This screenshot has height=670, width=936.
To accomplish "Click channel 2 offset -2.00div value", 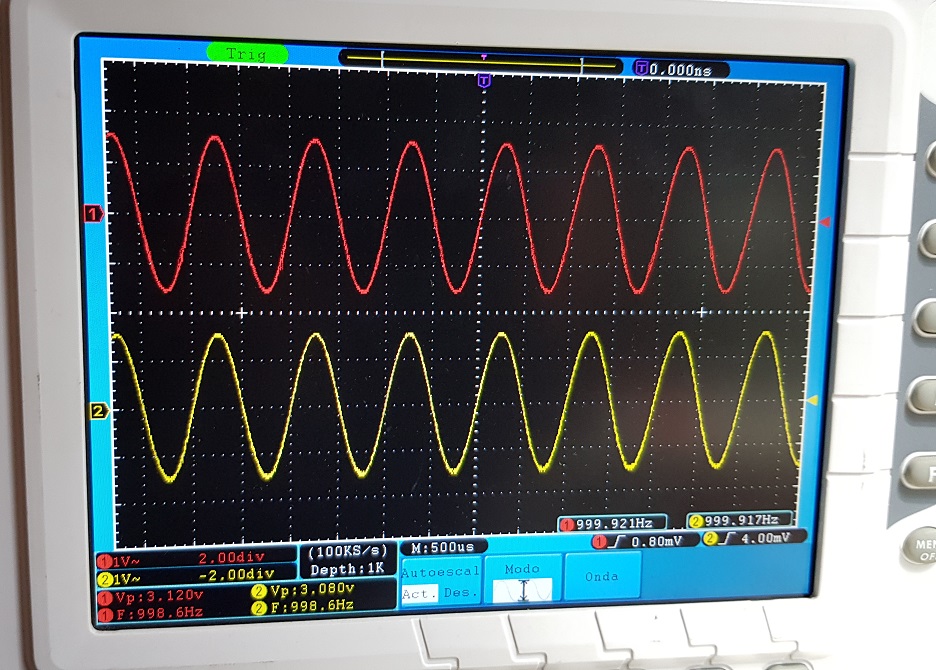I will click(236, 574).
